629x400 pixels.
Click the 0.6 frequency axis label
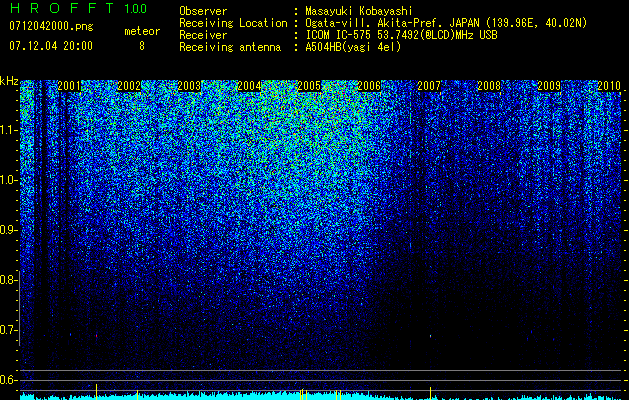pyautogui.click(x=8, y=380)
